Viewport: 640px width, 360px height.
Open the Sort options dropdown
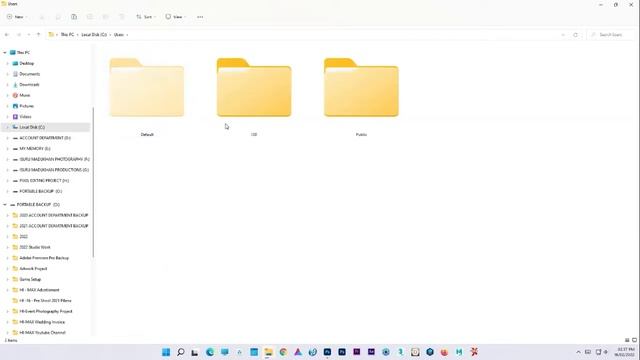146,17
